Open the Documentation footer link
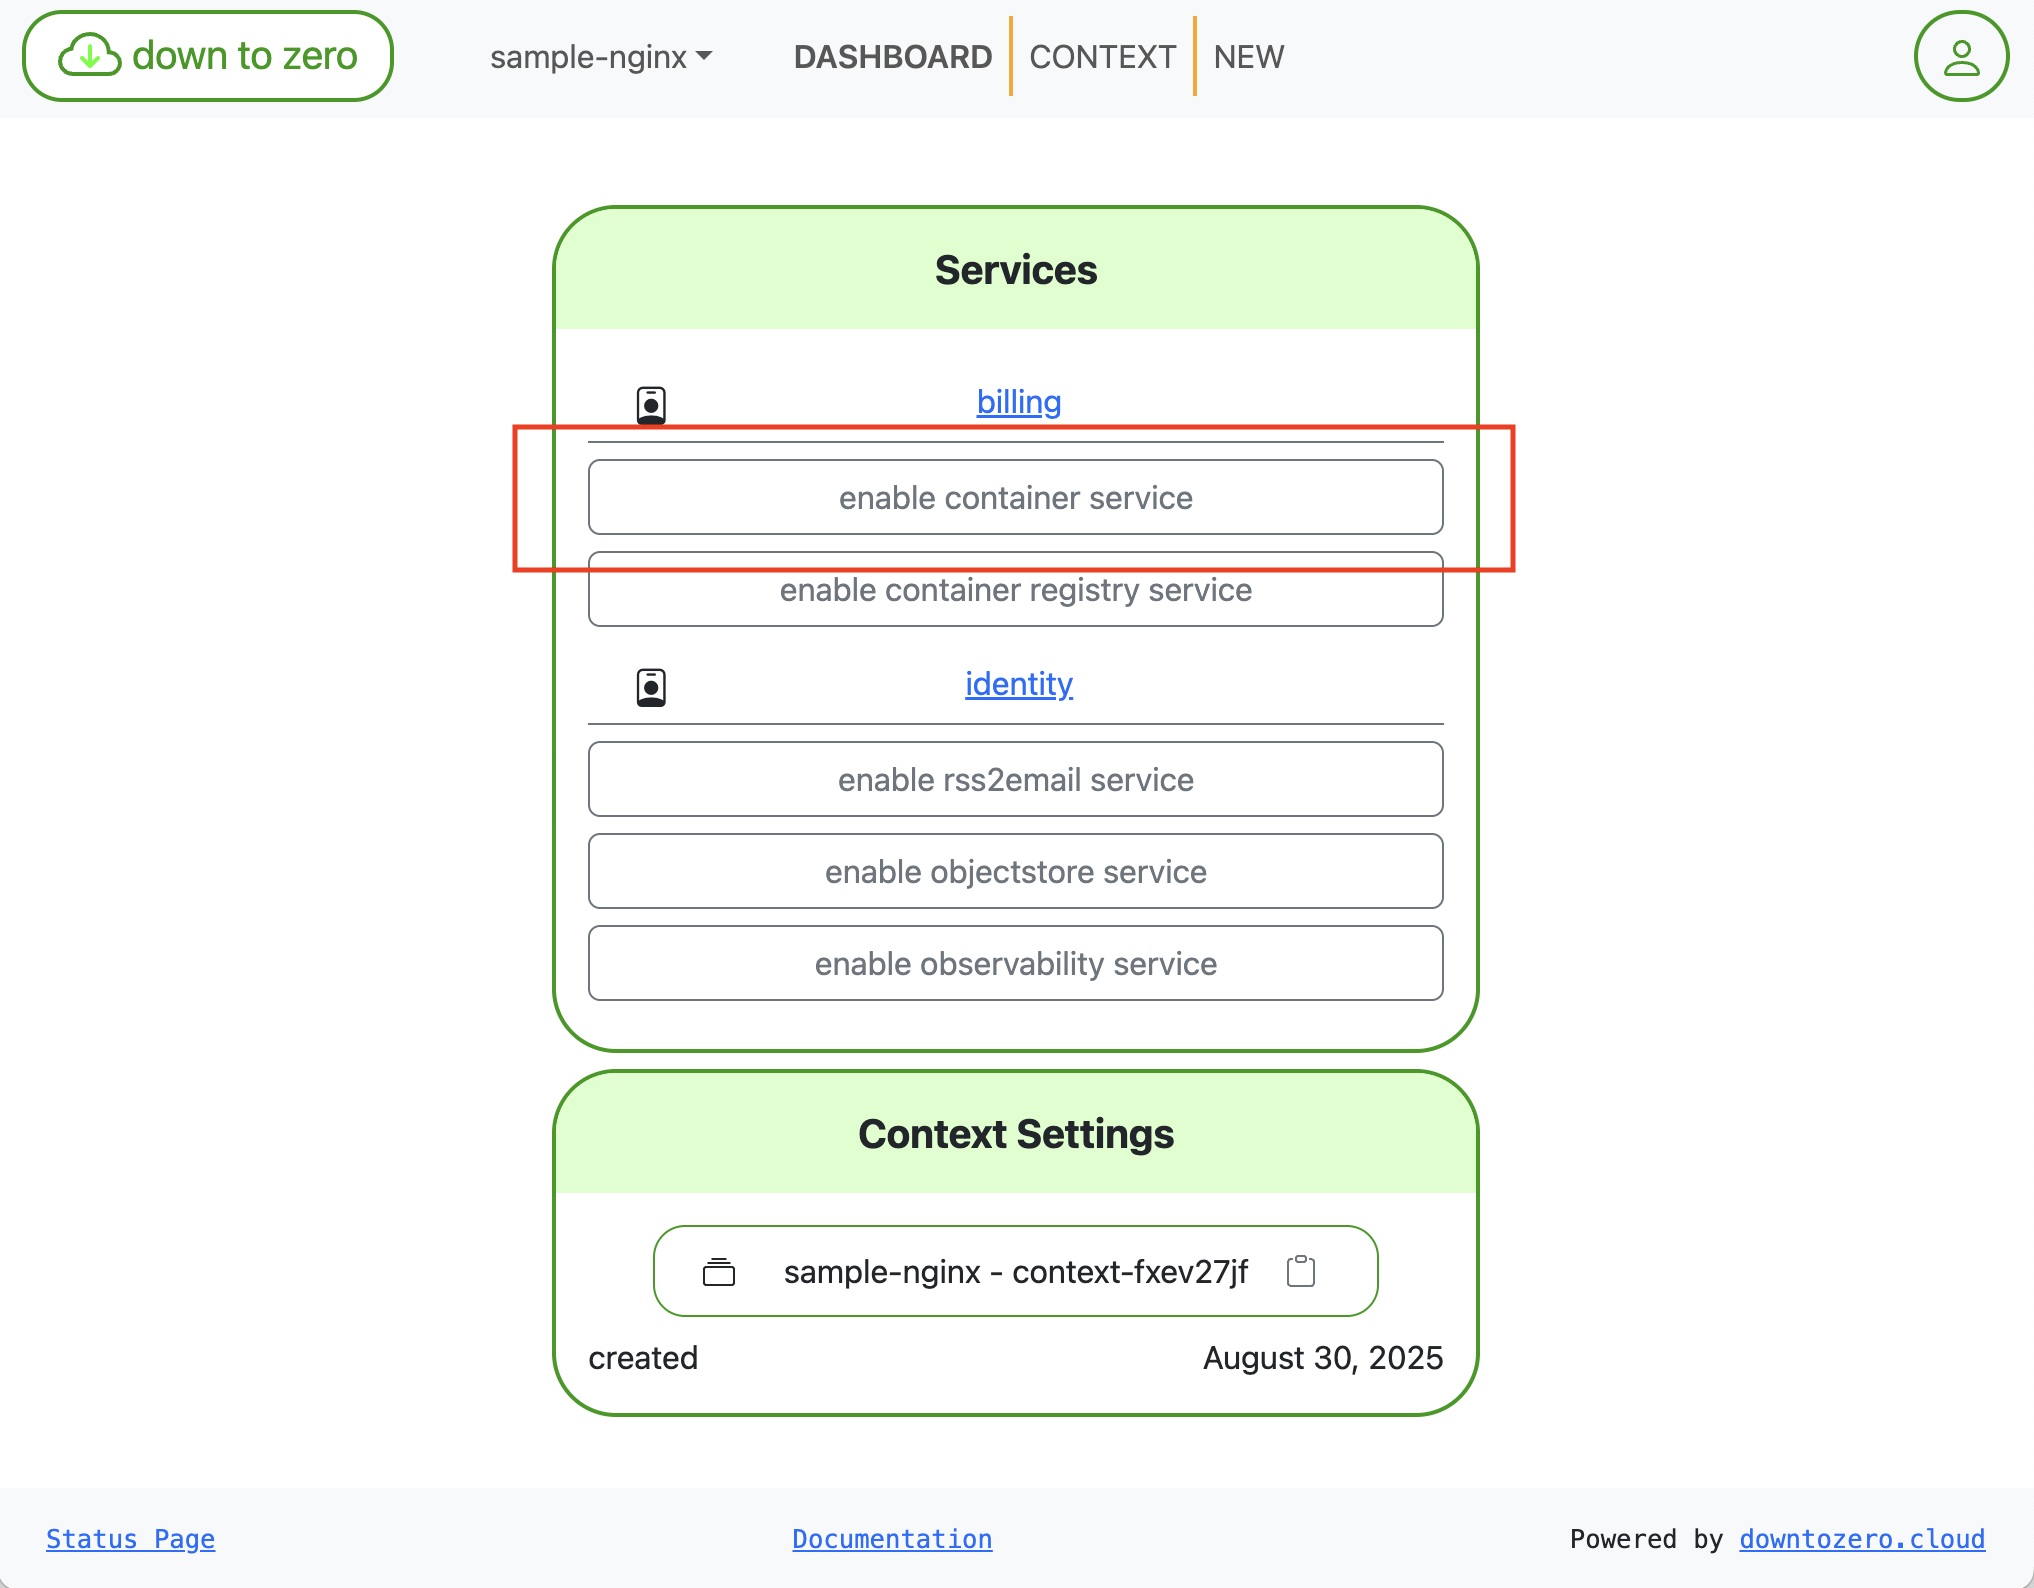 point(892,1539)
